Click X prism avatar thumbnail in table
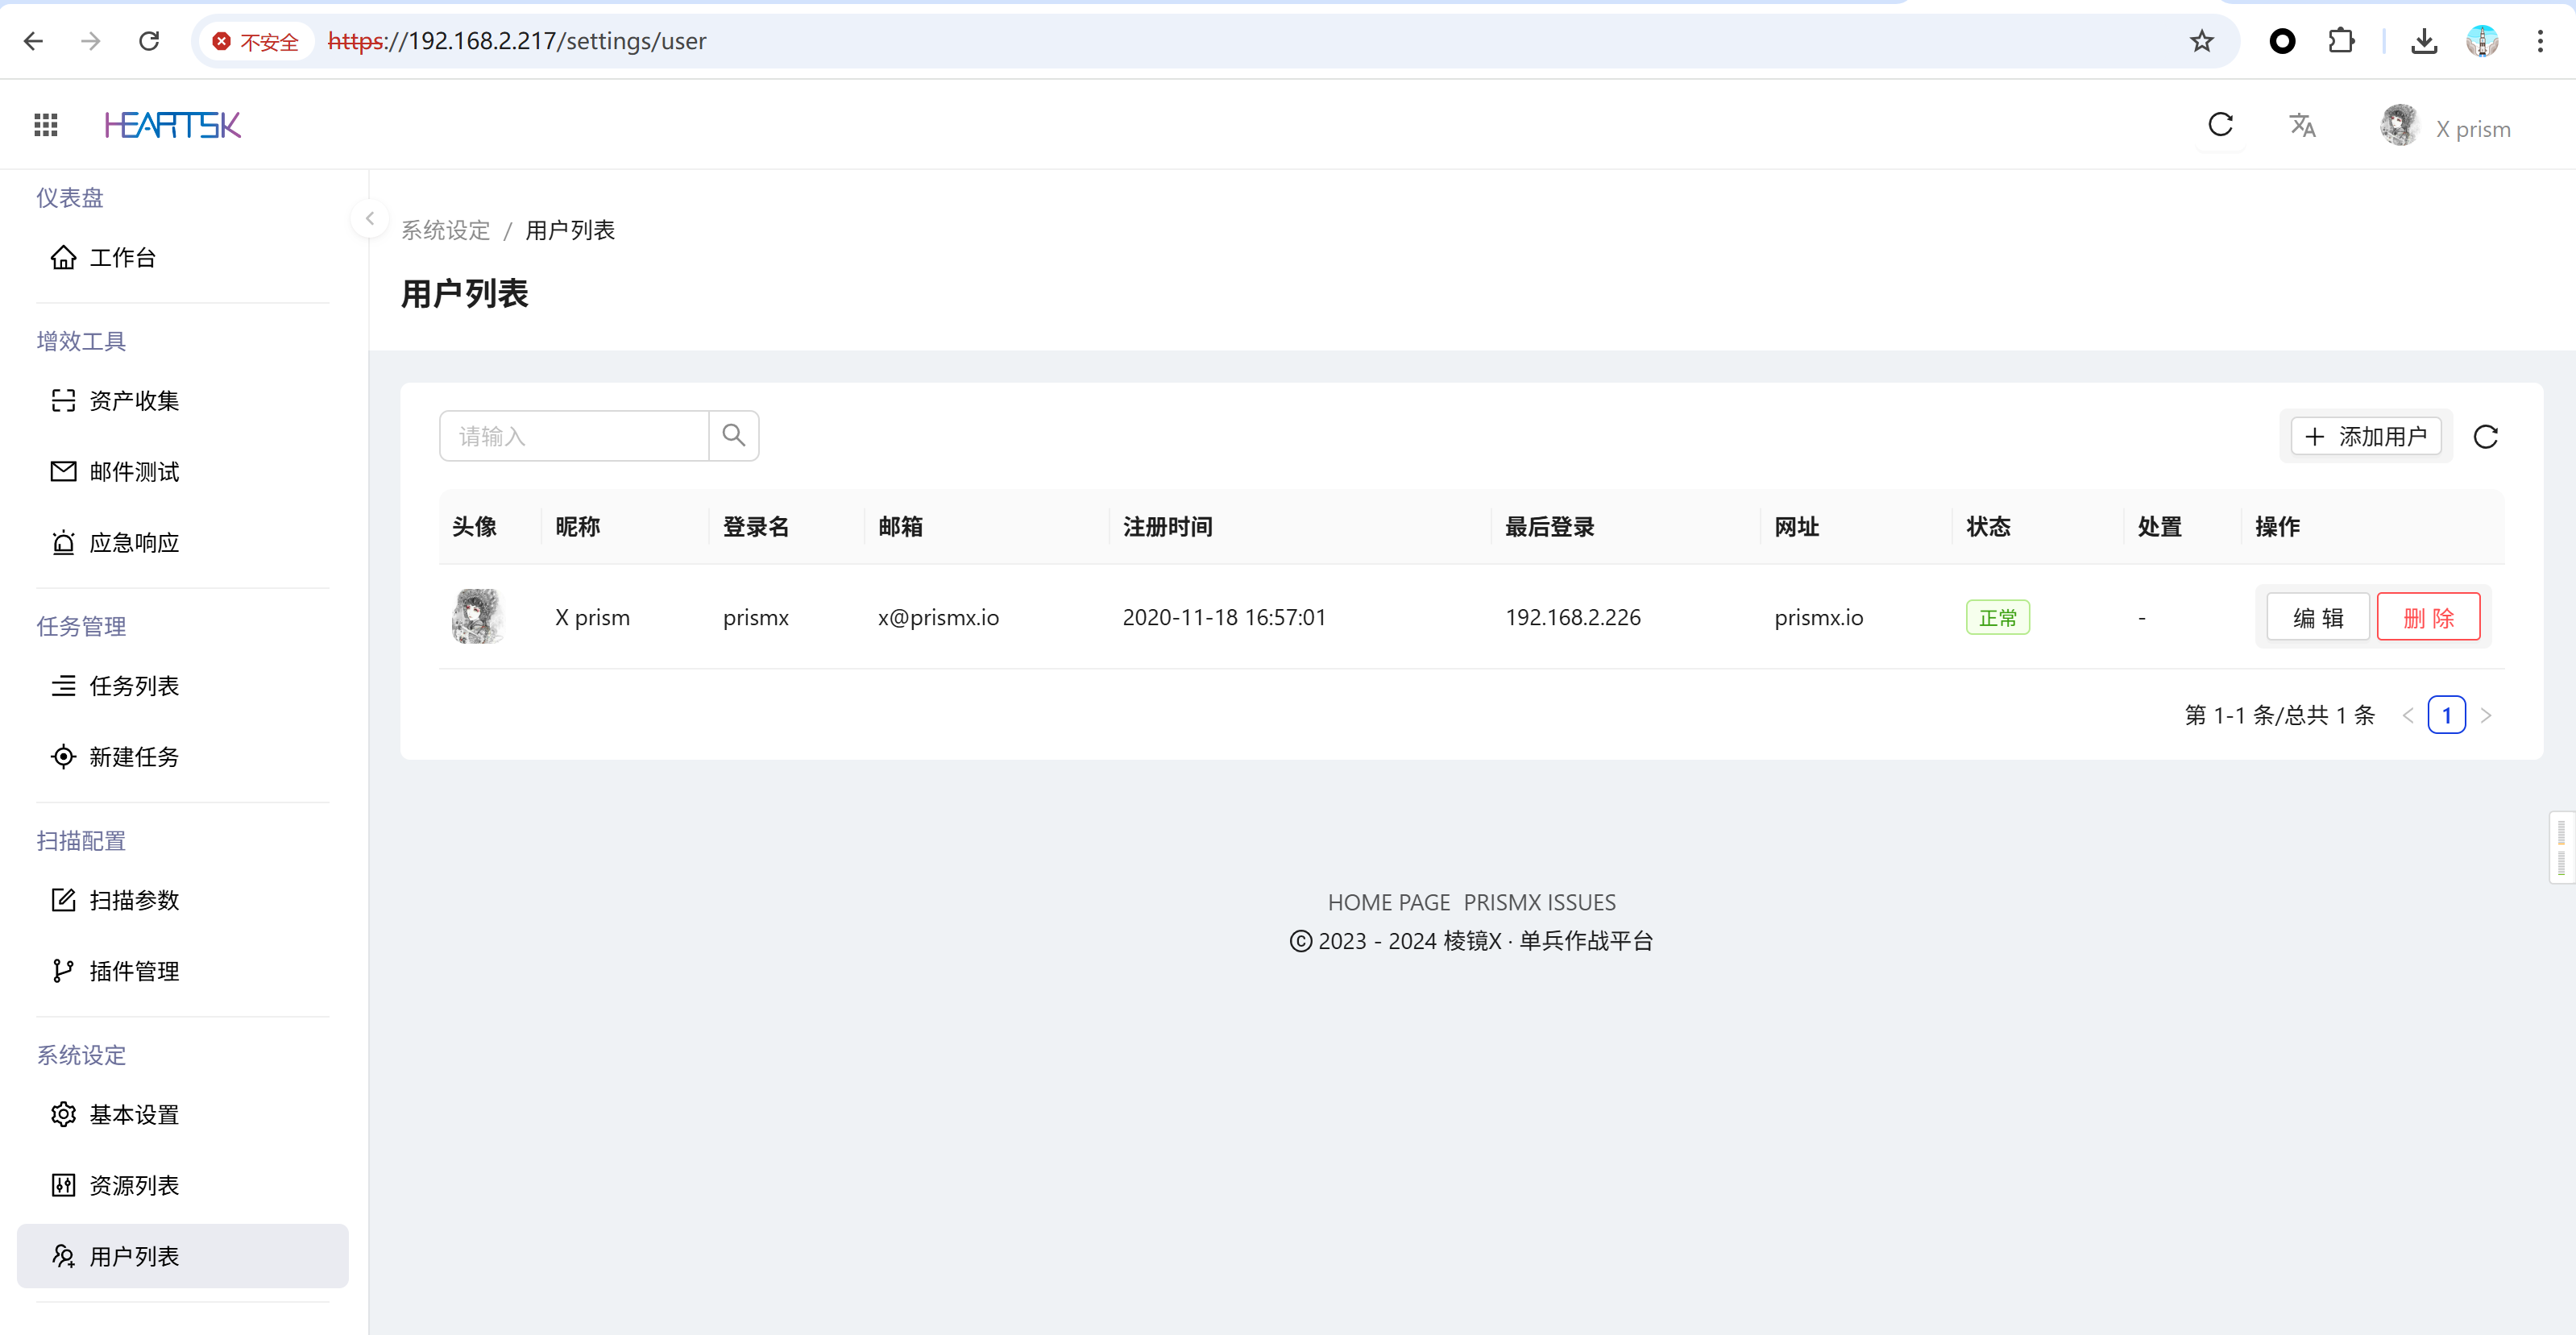The height and width of the screenshot is (1335, 2576). [477, 617]
